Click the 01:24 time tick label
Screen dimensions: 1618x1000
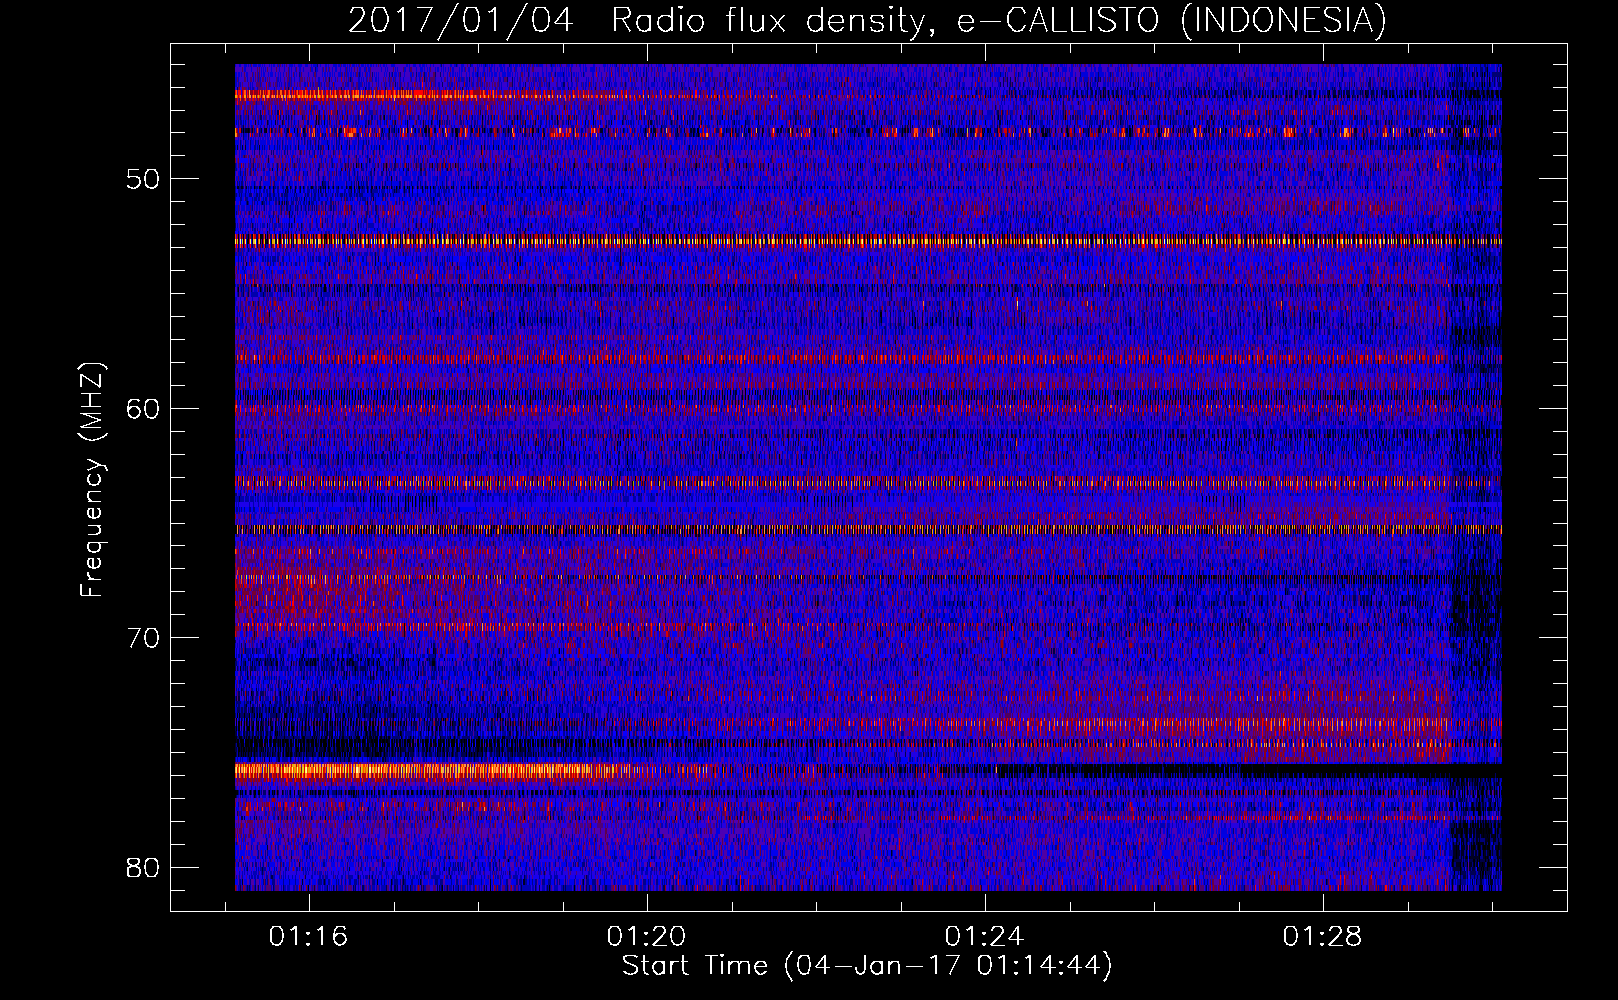984,936
